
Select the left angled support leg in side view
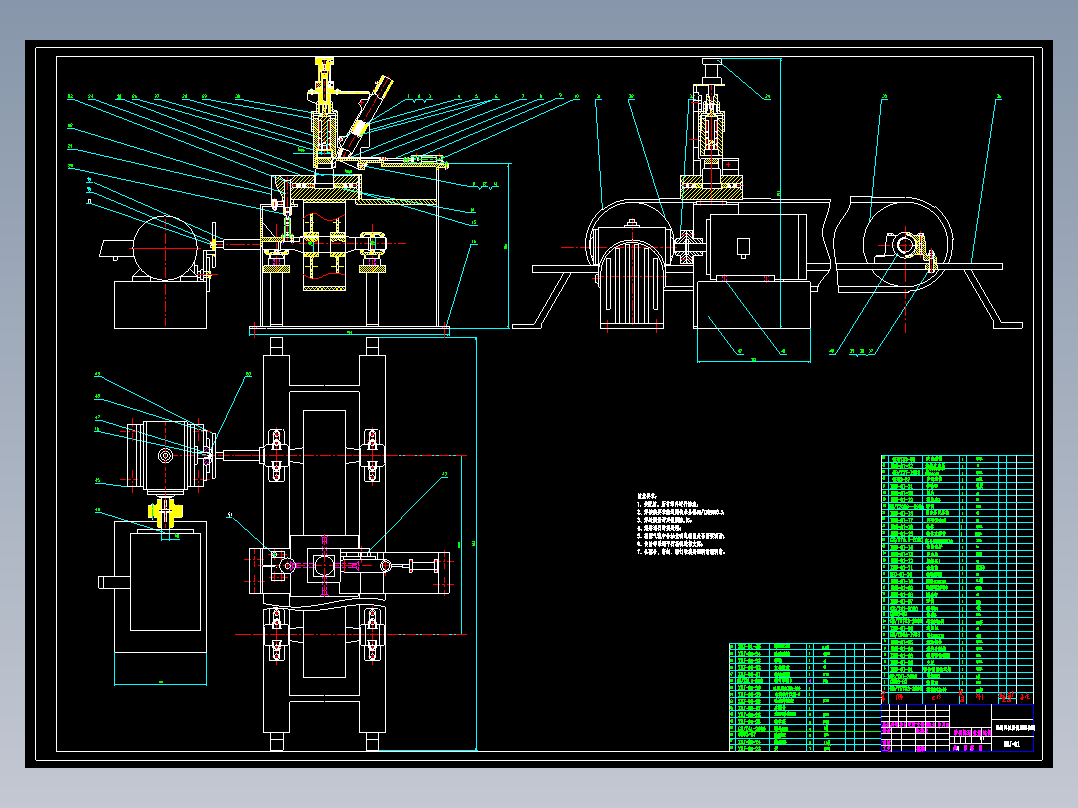click(544, 298)
